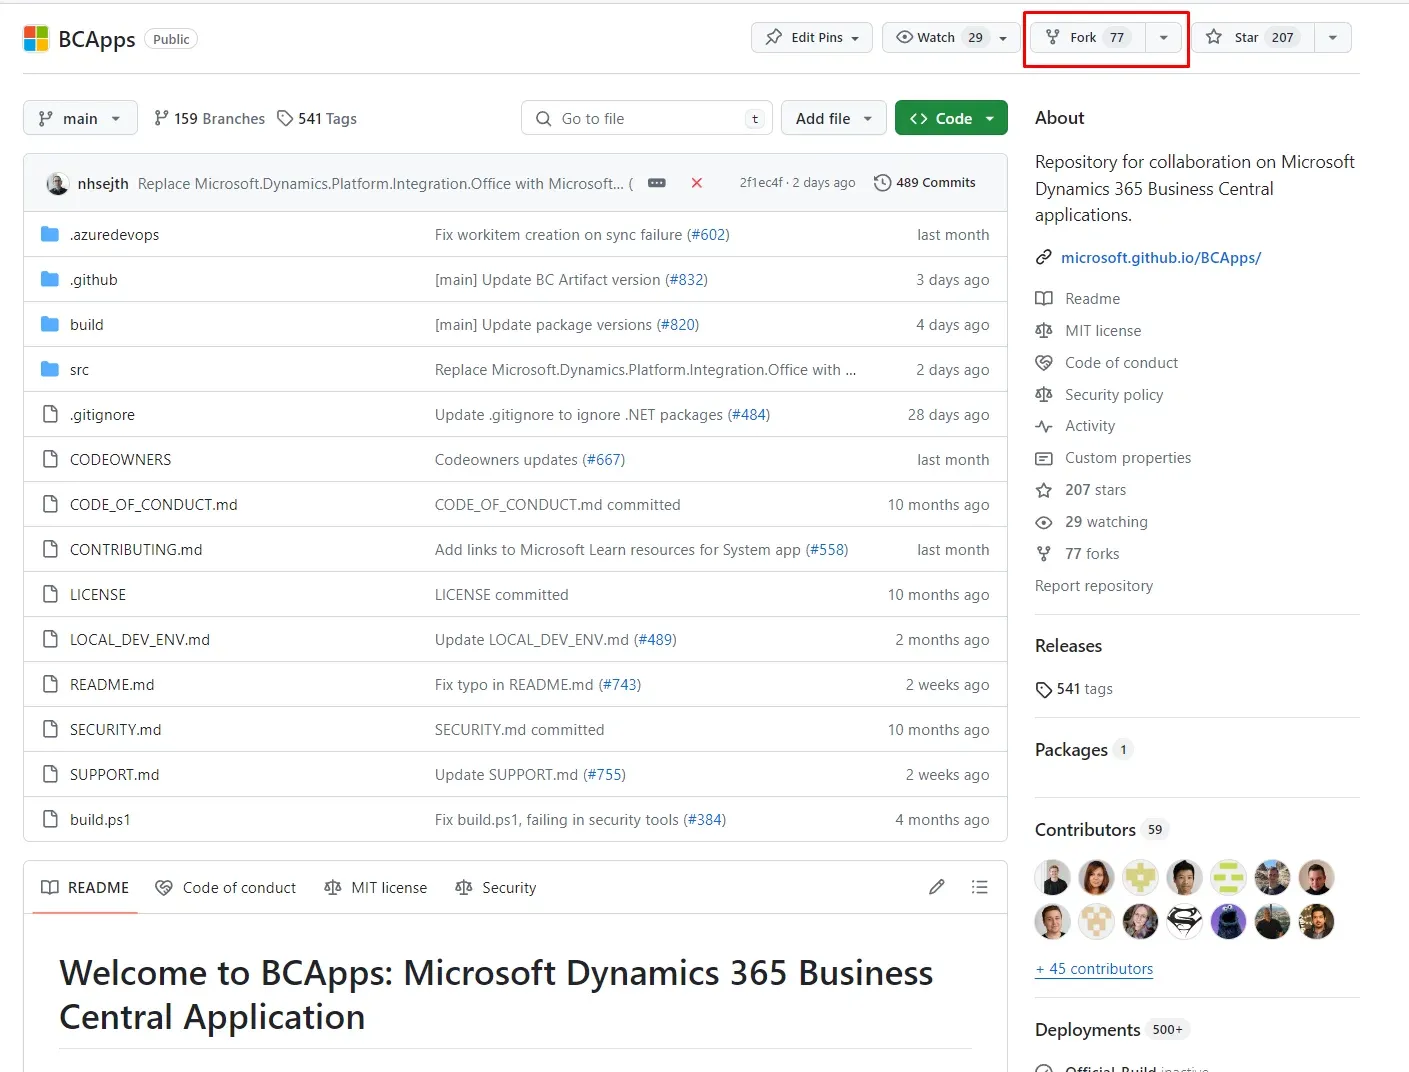Screen dimensions: 1409x1072
Task: Open the README.md file
Action: point(112,685)
